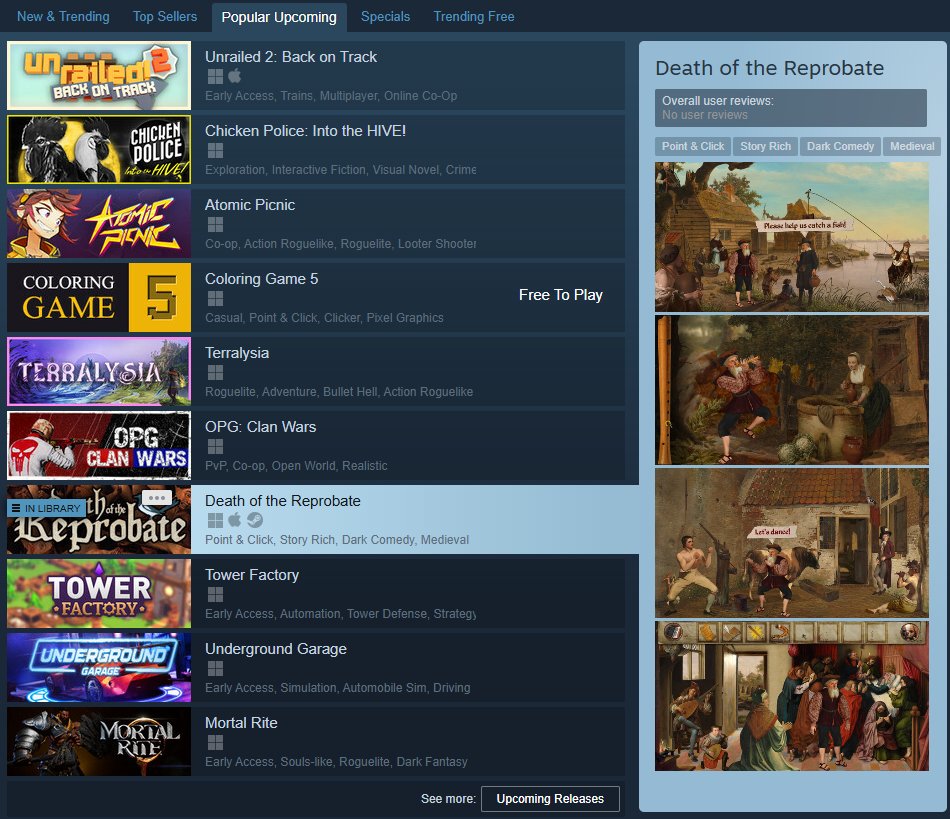Click the Medieval tag button

click(912, 146)
